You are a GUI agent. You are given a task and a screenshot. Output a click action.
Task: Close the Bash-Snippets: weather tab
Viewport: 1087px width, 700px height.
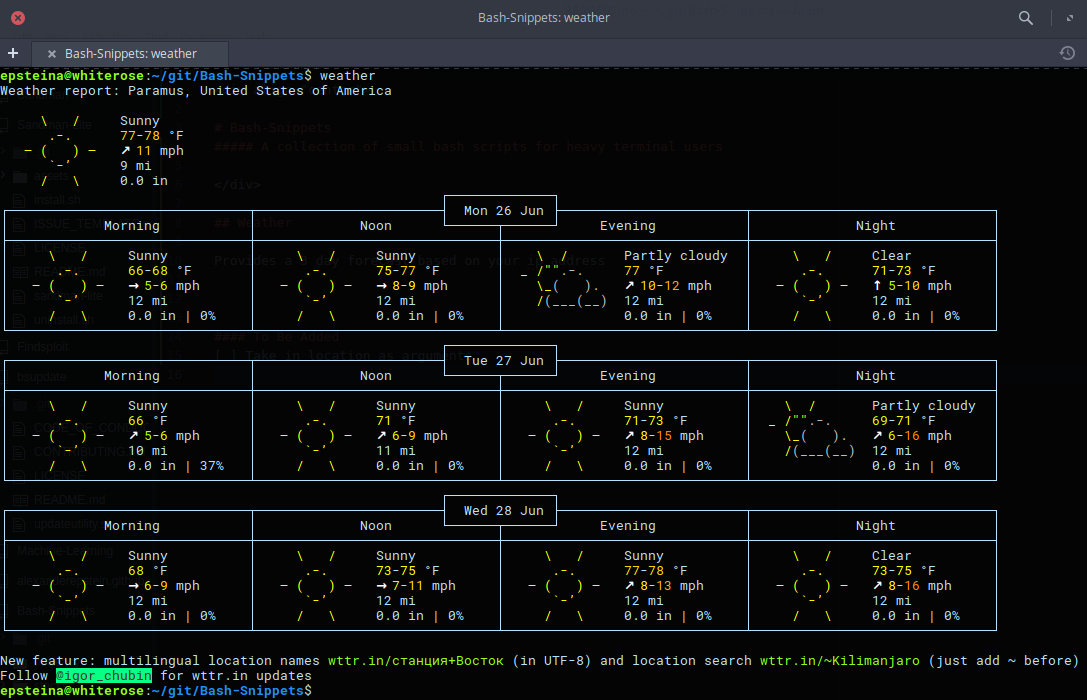tap(51, 54)
